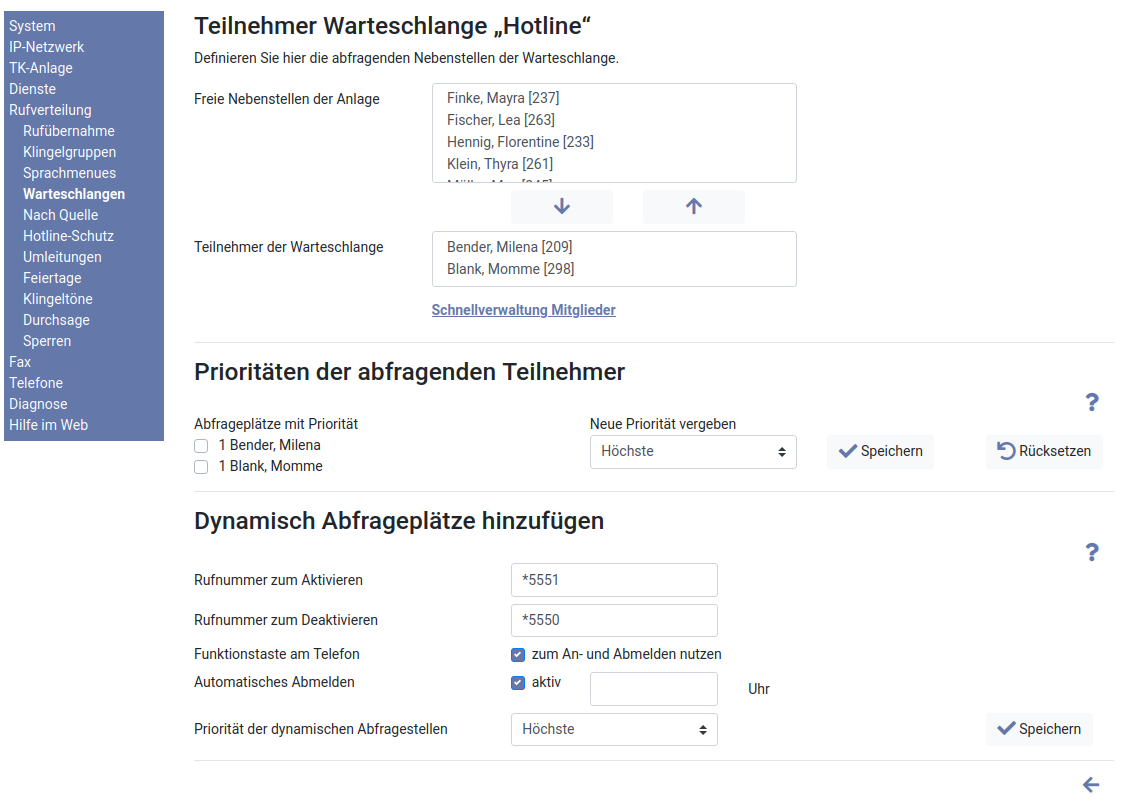Viewport: 1124px width, 802px height.
Task: Open help for Prioritäten der abfragenden Teilnehmer
Action: tap(1092, 402)
